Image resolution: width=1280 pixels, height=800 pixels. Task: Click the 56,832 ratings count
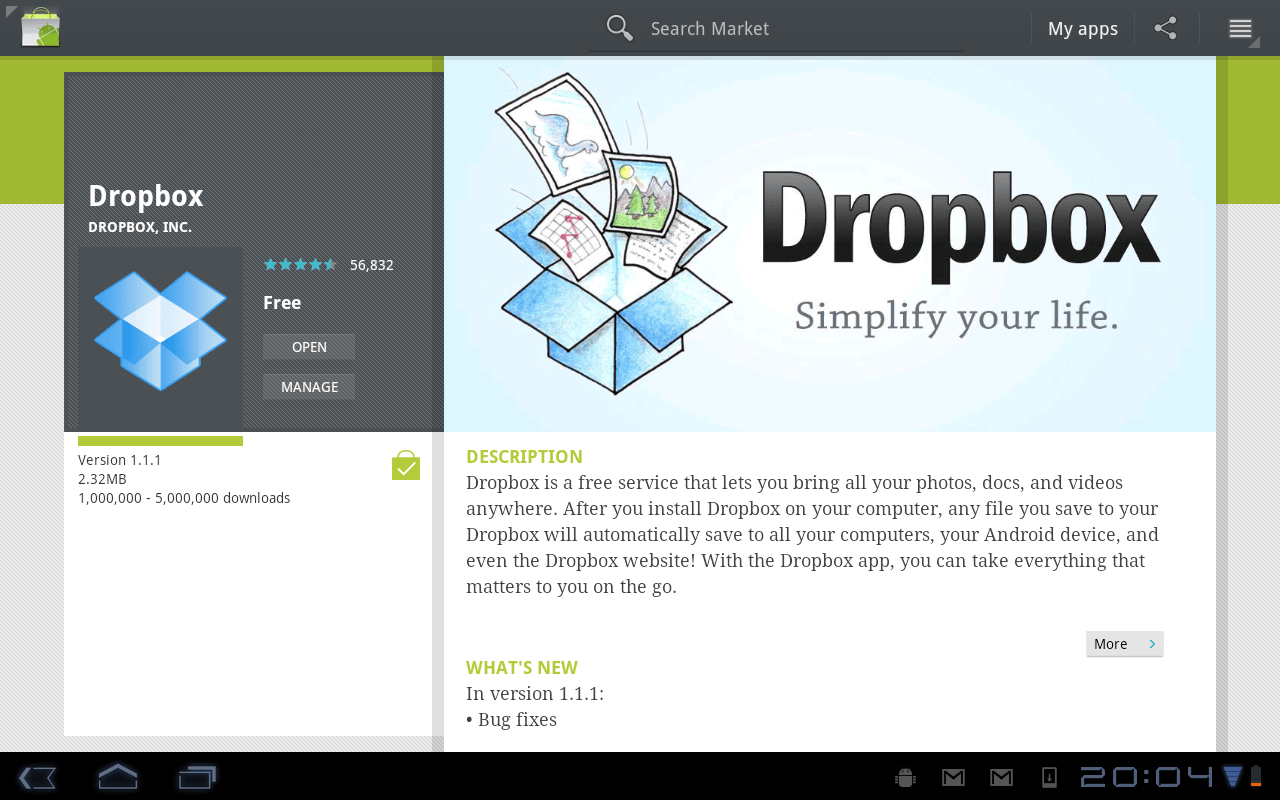click(x=372, y=265)
